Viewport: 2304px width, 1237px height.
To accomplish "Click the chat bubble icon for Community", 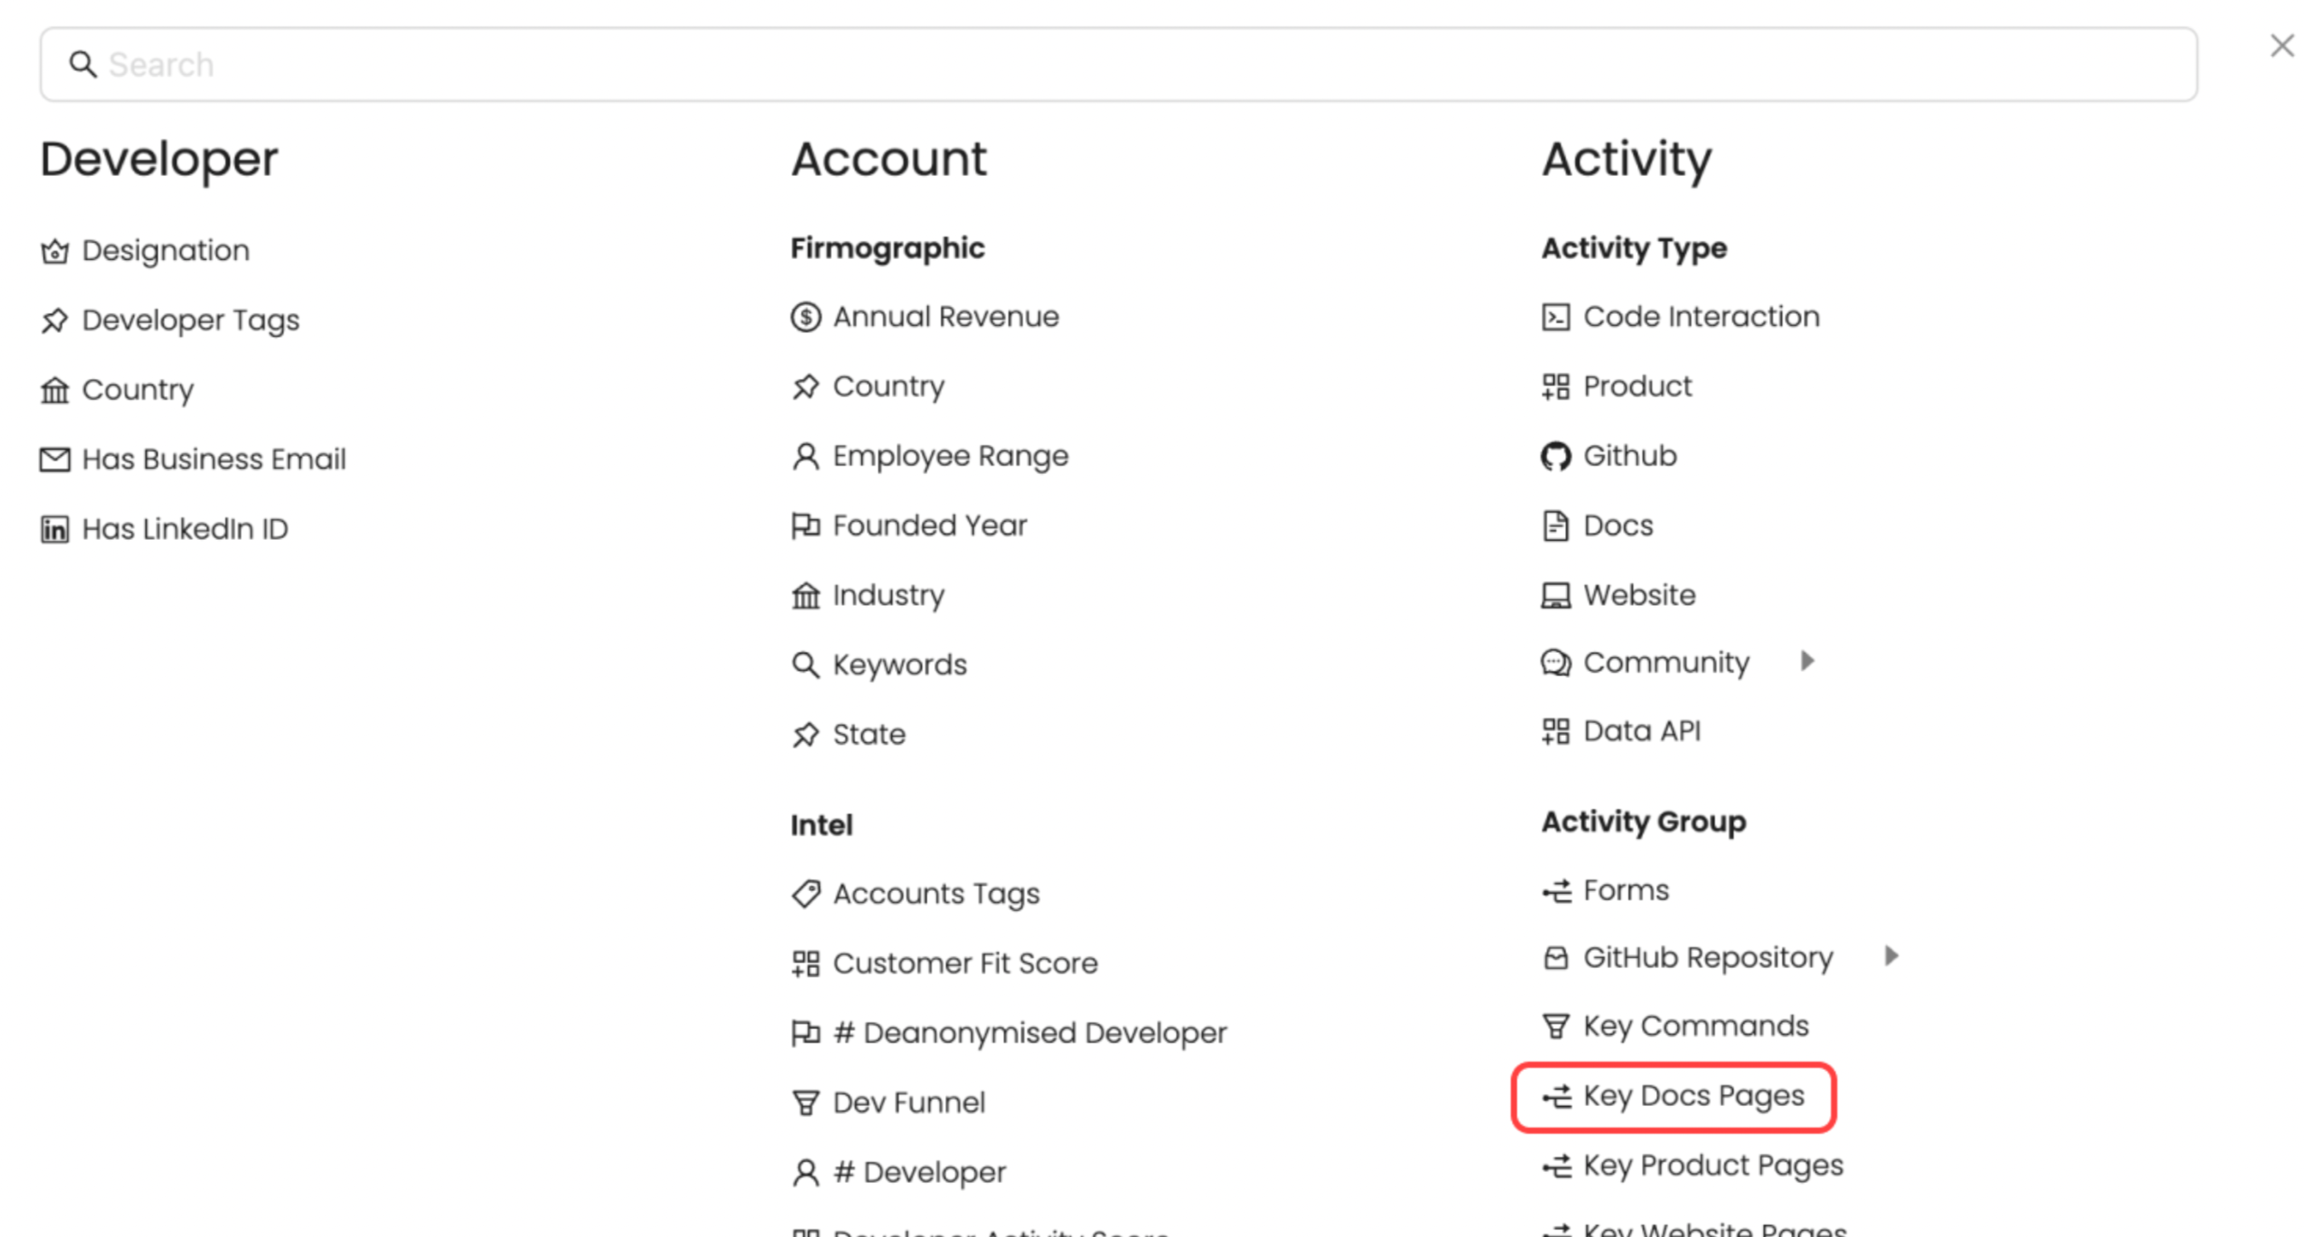I will tap(1555, 663).
